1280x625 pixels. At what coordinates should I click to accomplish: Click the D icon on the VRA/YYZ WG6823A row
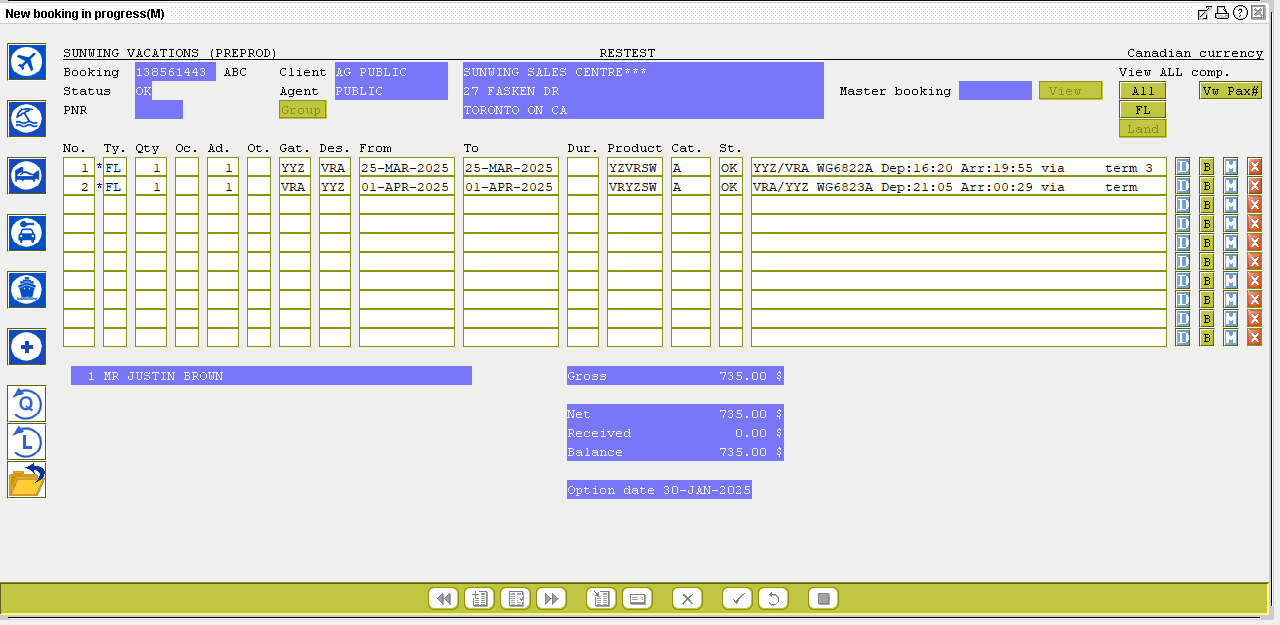[x=1183, y=186]
